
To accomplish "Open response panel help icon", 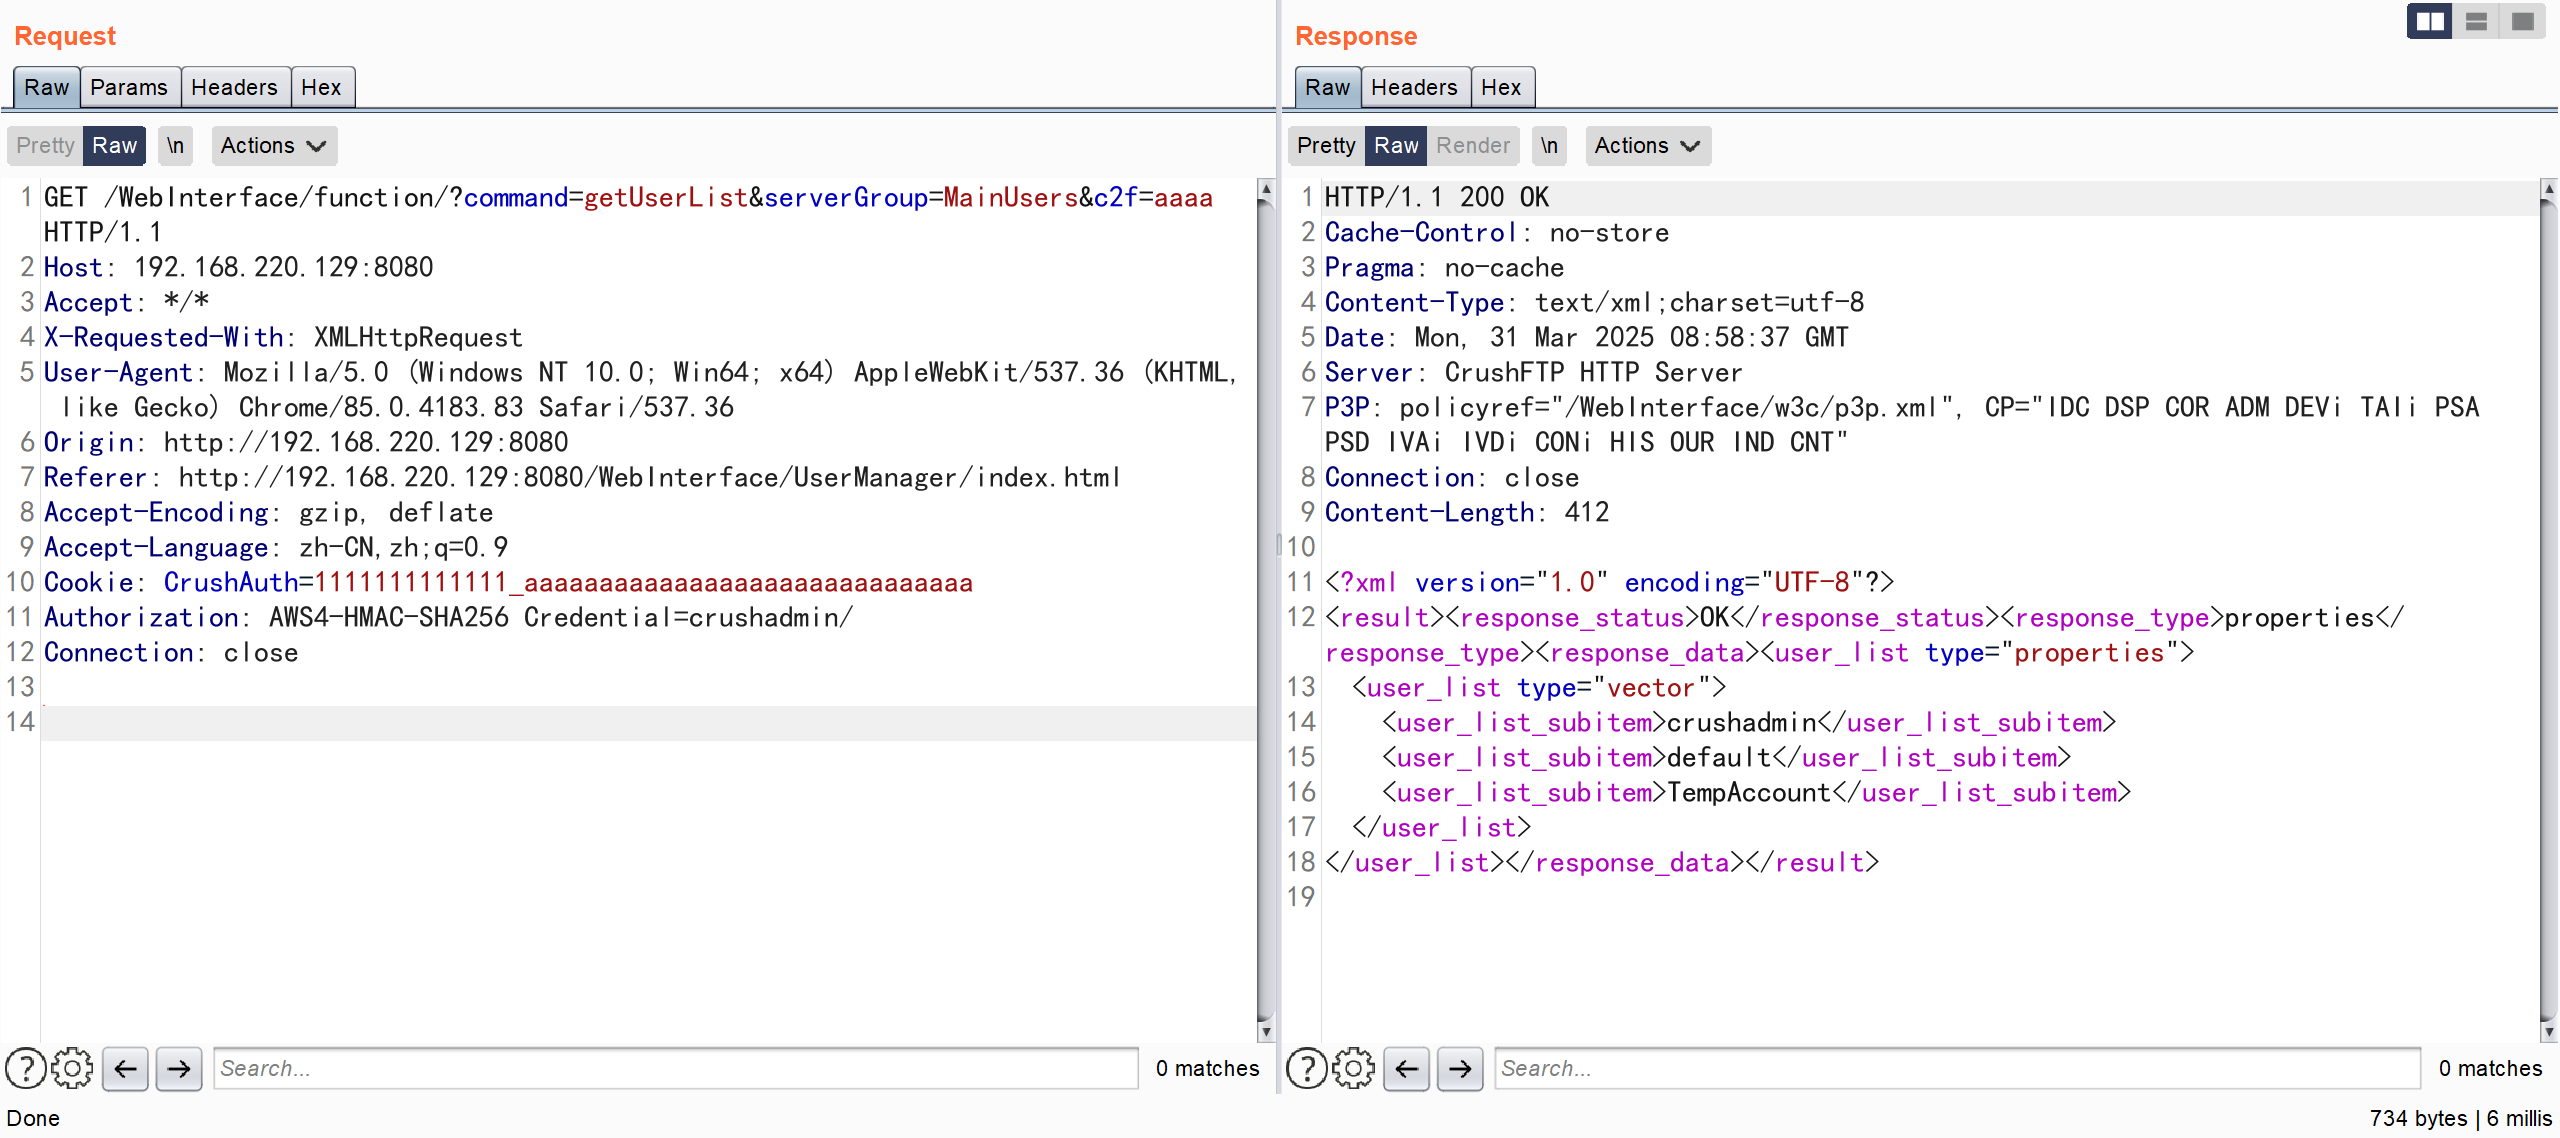I will (x=1306, y=1068).
